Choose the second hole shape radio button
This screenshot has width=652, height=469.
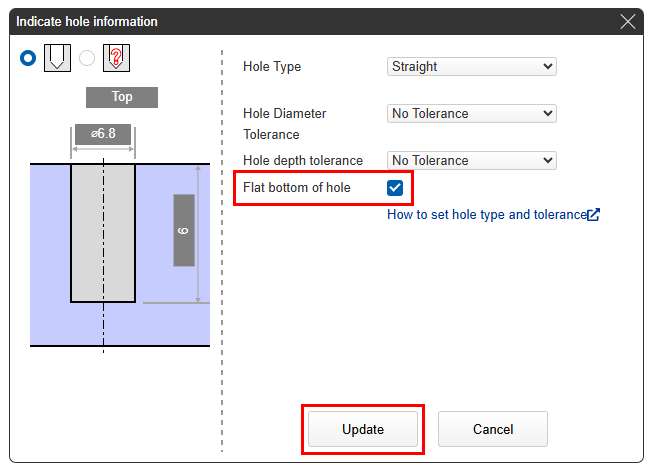point(88,58)
